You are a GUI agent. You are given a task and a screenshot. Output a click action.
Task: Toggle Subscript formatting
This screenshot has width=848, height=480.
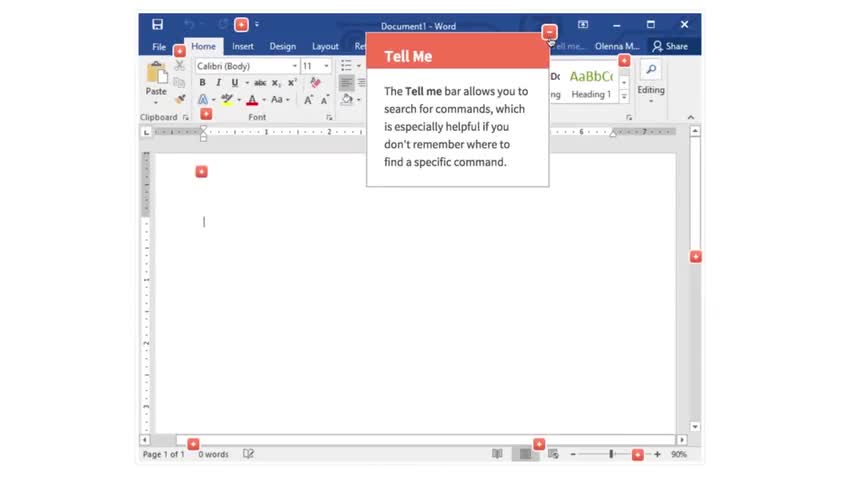point(276,83)
